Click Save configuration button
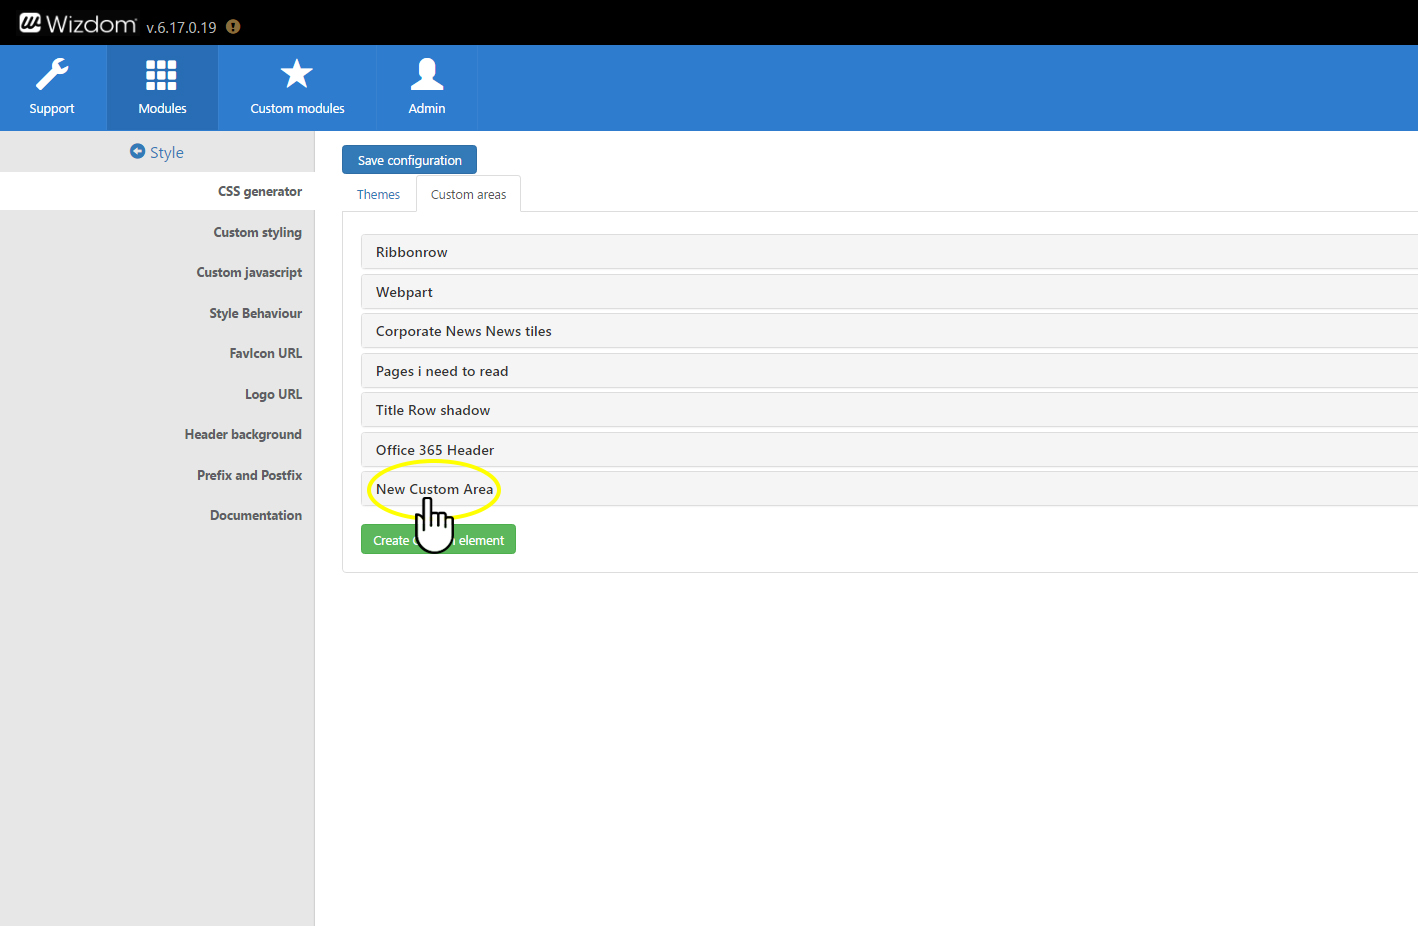This screenshot has width=1418, height=926. coord(409,160)
